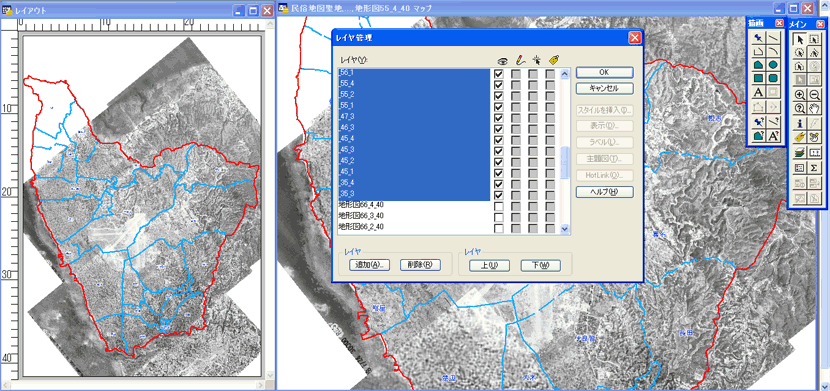Check visibility box for layer 地形図66_2_40

tap(498, 228)
